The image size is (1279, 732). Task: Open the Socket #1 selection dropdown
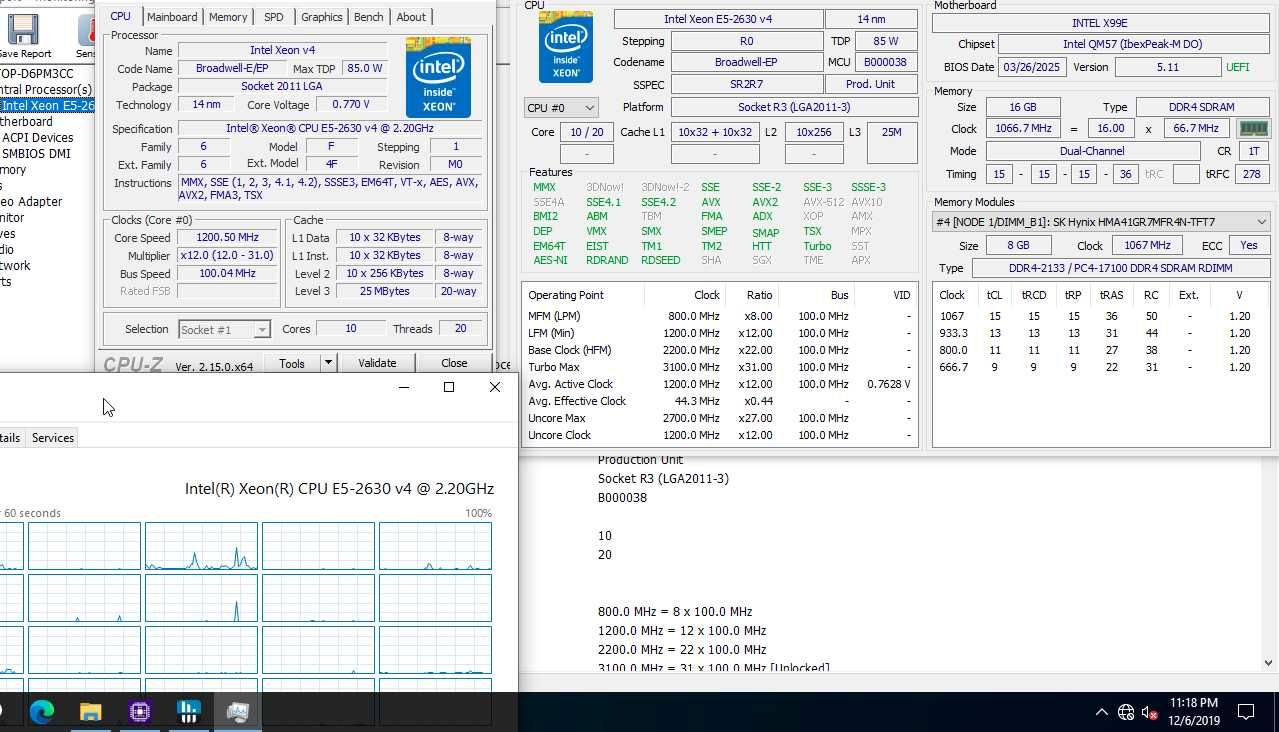coord(224,329)
